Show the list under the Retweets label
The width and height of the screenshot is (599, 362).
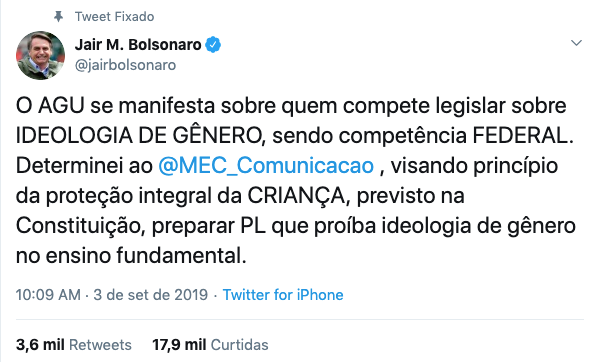click(100, 345)
